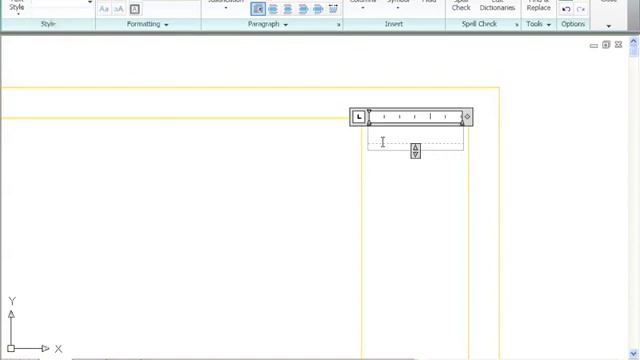Close the drawing window
This screenshot has height=360, width=640.
point(618,44)
